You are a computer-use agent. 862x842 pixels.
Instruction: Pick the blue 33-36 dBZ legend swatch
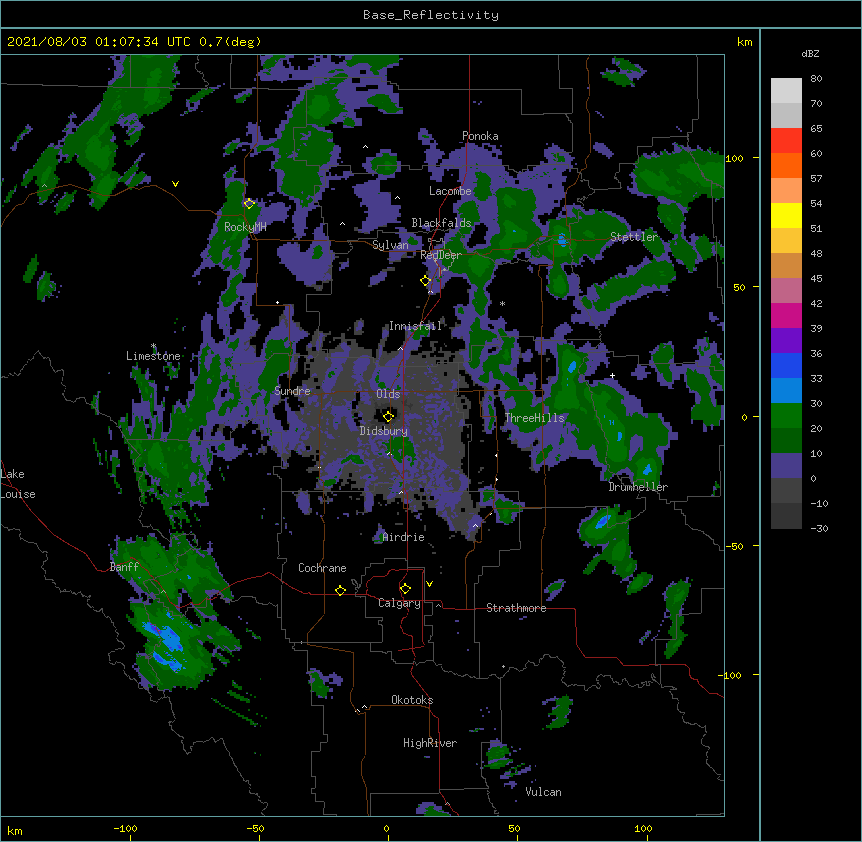tap(786, 365)
